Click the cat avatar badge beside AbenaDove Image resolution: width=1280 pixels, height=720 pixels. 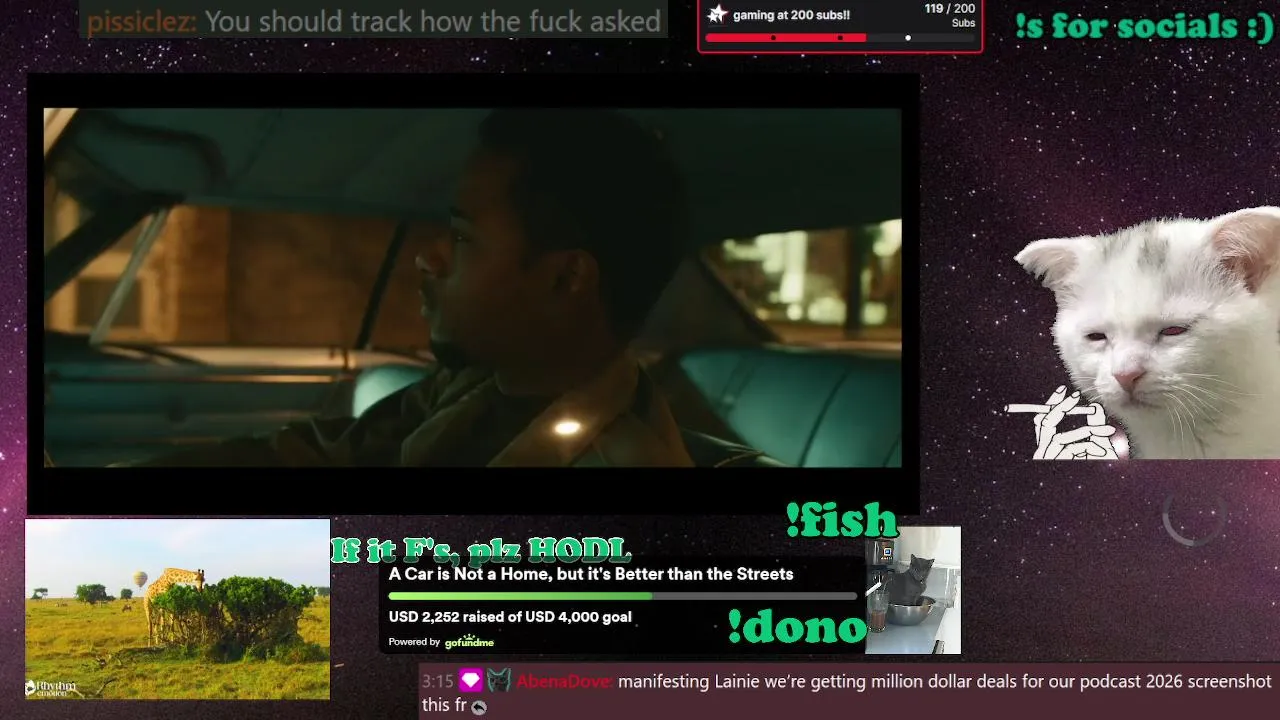click(499, 681)
